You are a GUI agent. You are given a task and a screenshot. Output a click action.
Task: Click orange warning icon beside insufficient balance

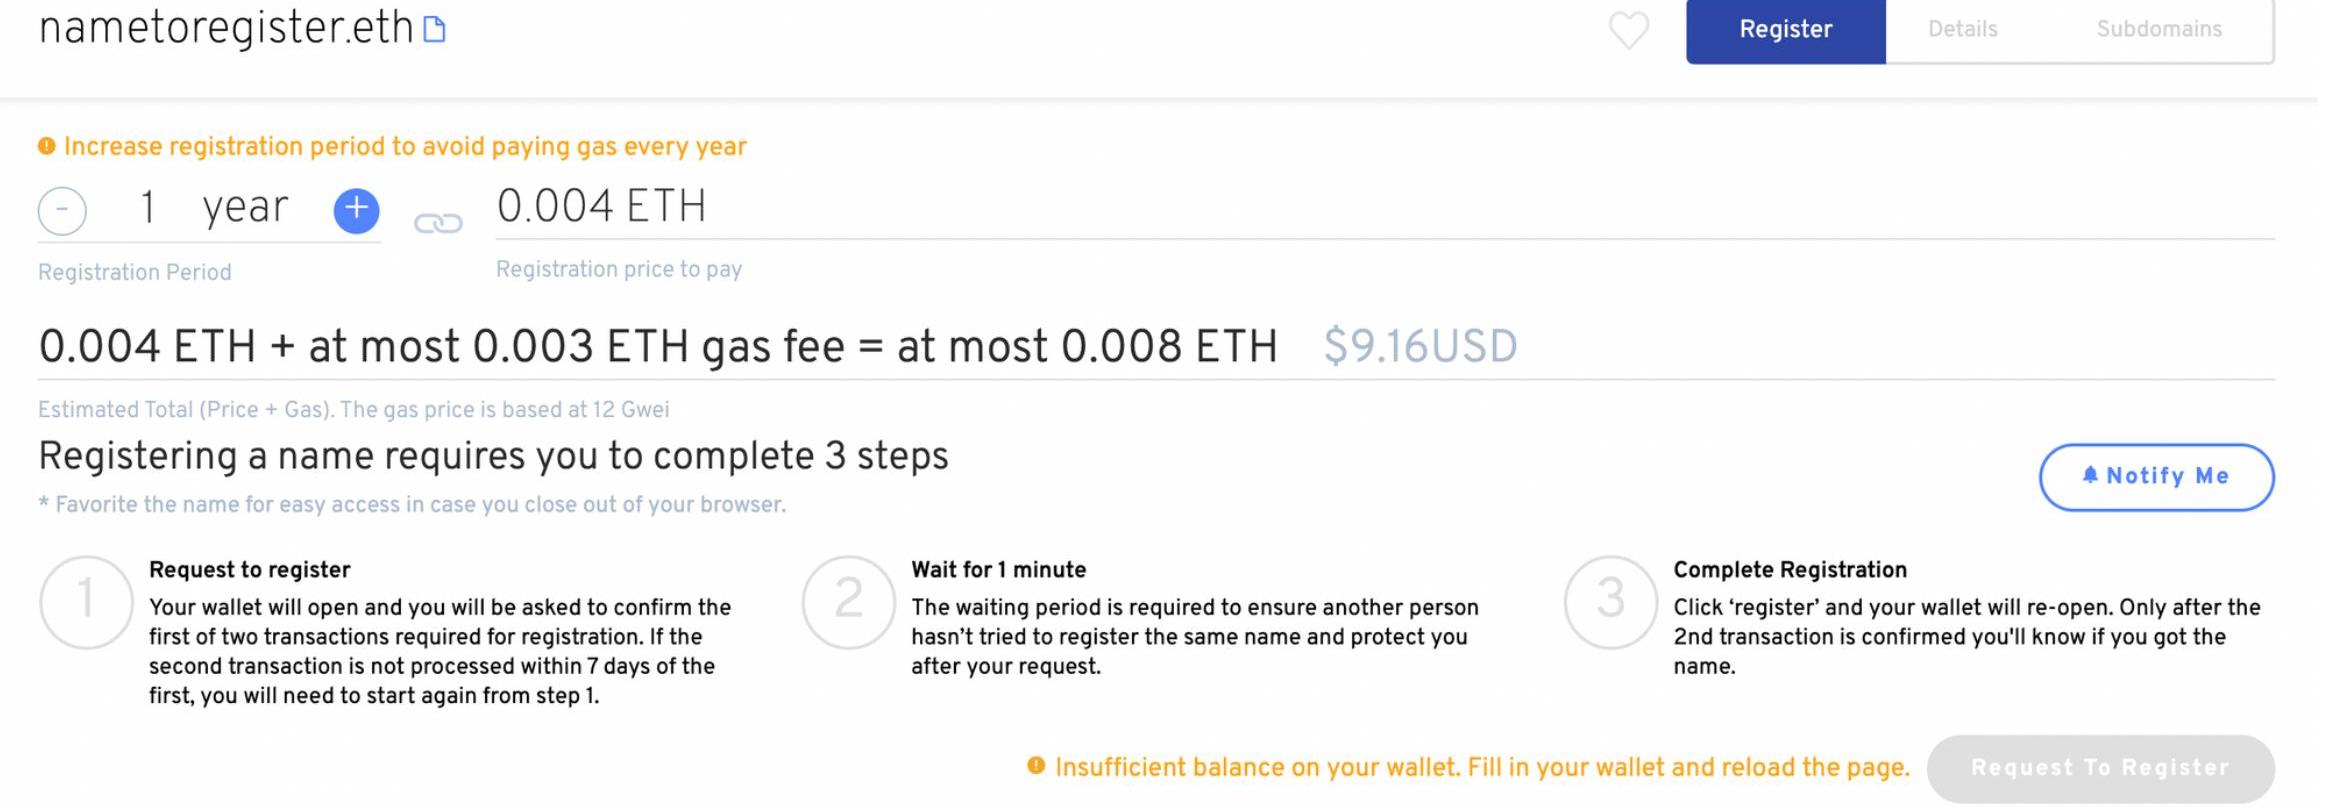pos(1036,766)
